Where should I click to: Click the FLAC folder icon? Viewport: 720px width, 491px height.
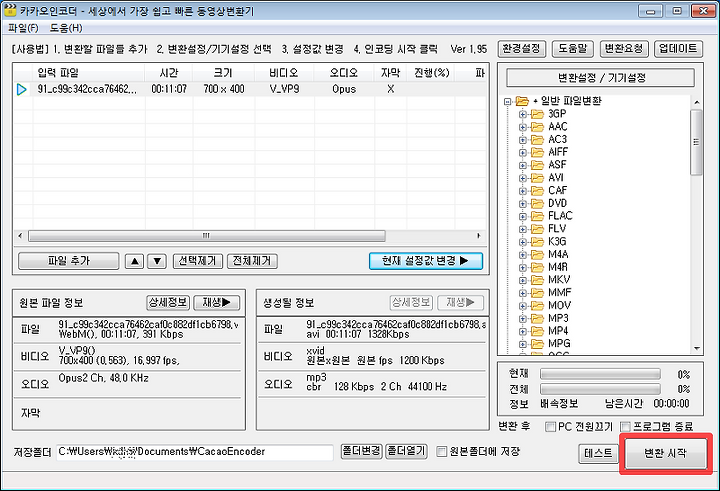[537, 216]
